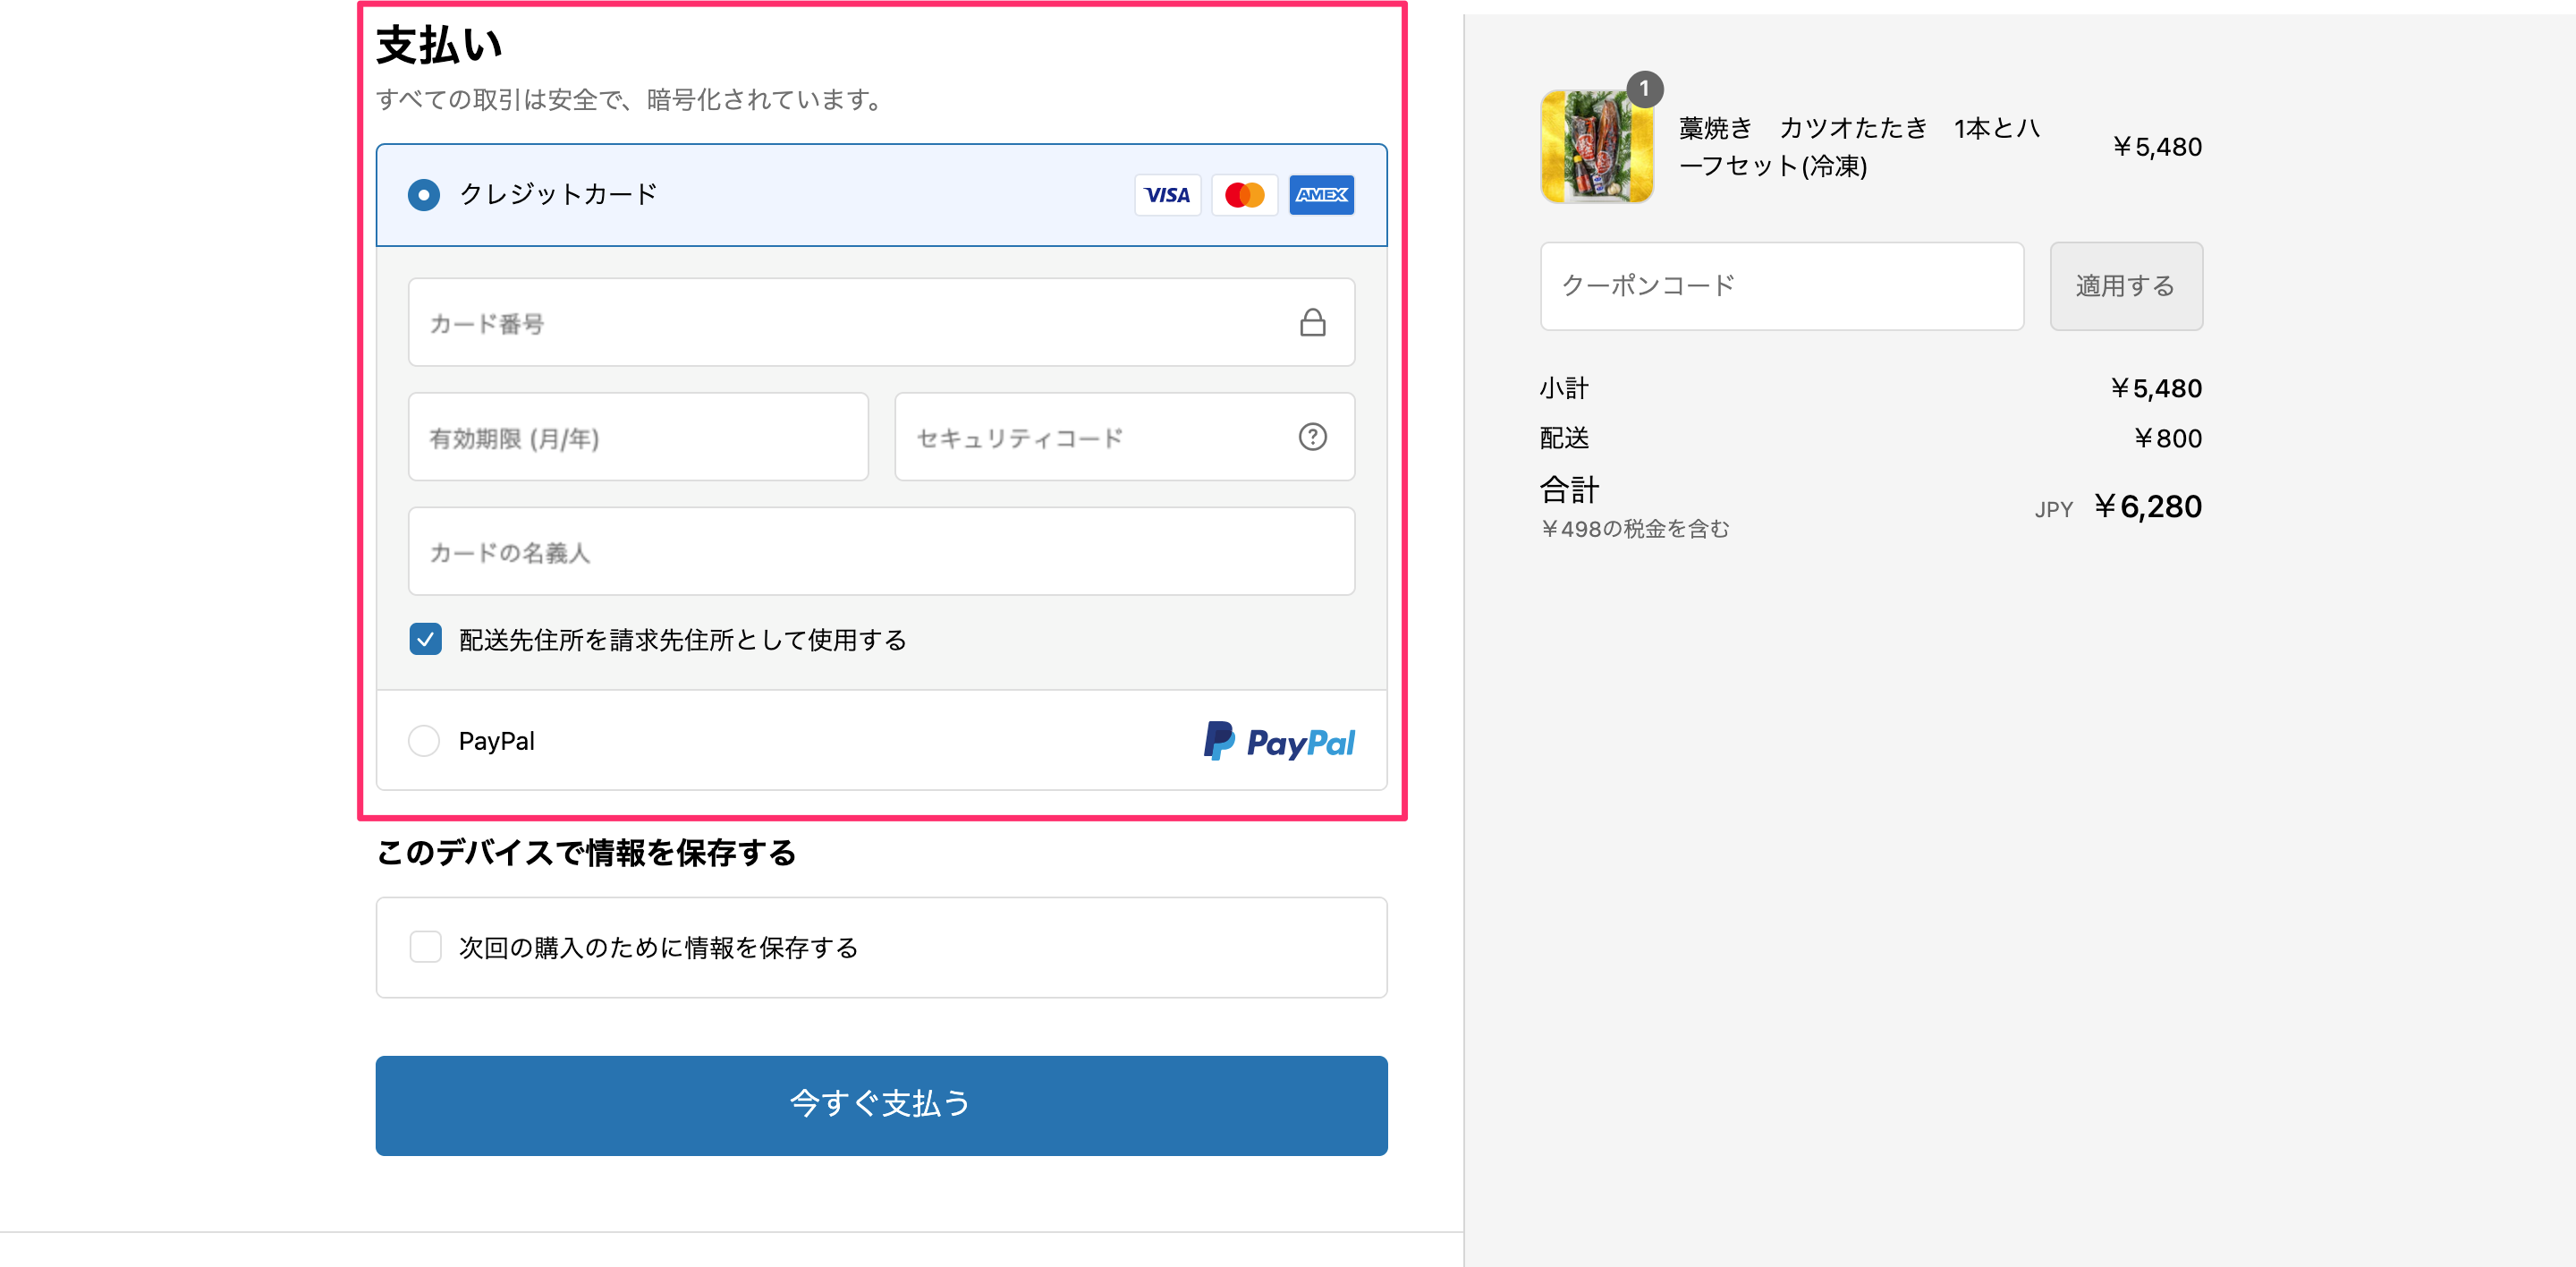The width and height of the screenshot is (2576, 1267).
Task: Click the クーポンコード input field
Action: 1781,286
